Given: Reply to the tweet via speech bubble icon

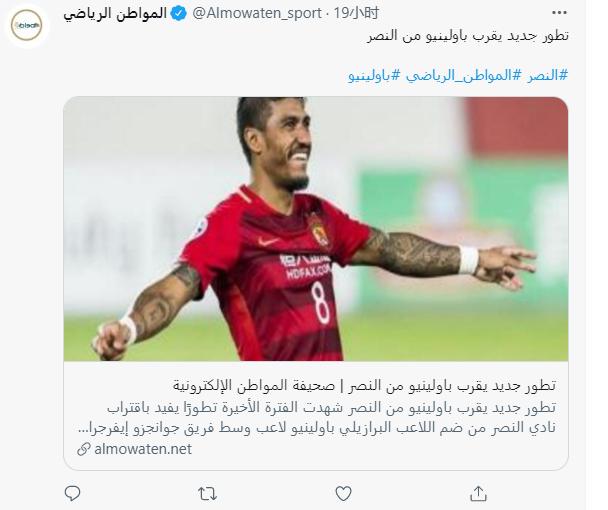Looking at the screenshot, I should coord(72,493).
